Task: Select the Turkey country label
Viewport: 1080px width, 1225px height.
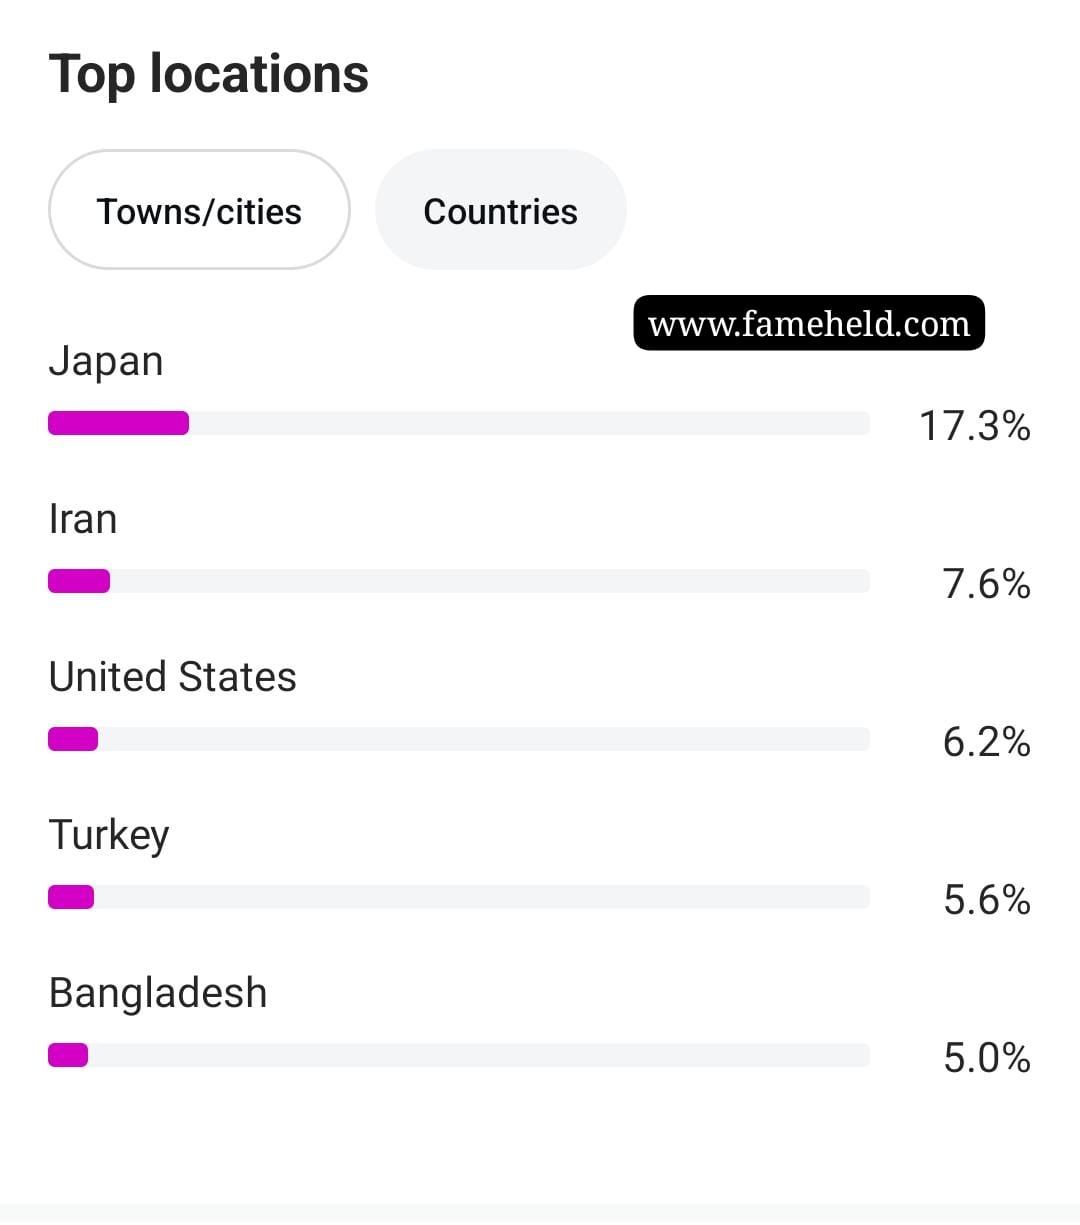Action: [x=108, y=835]
